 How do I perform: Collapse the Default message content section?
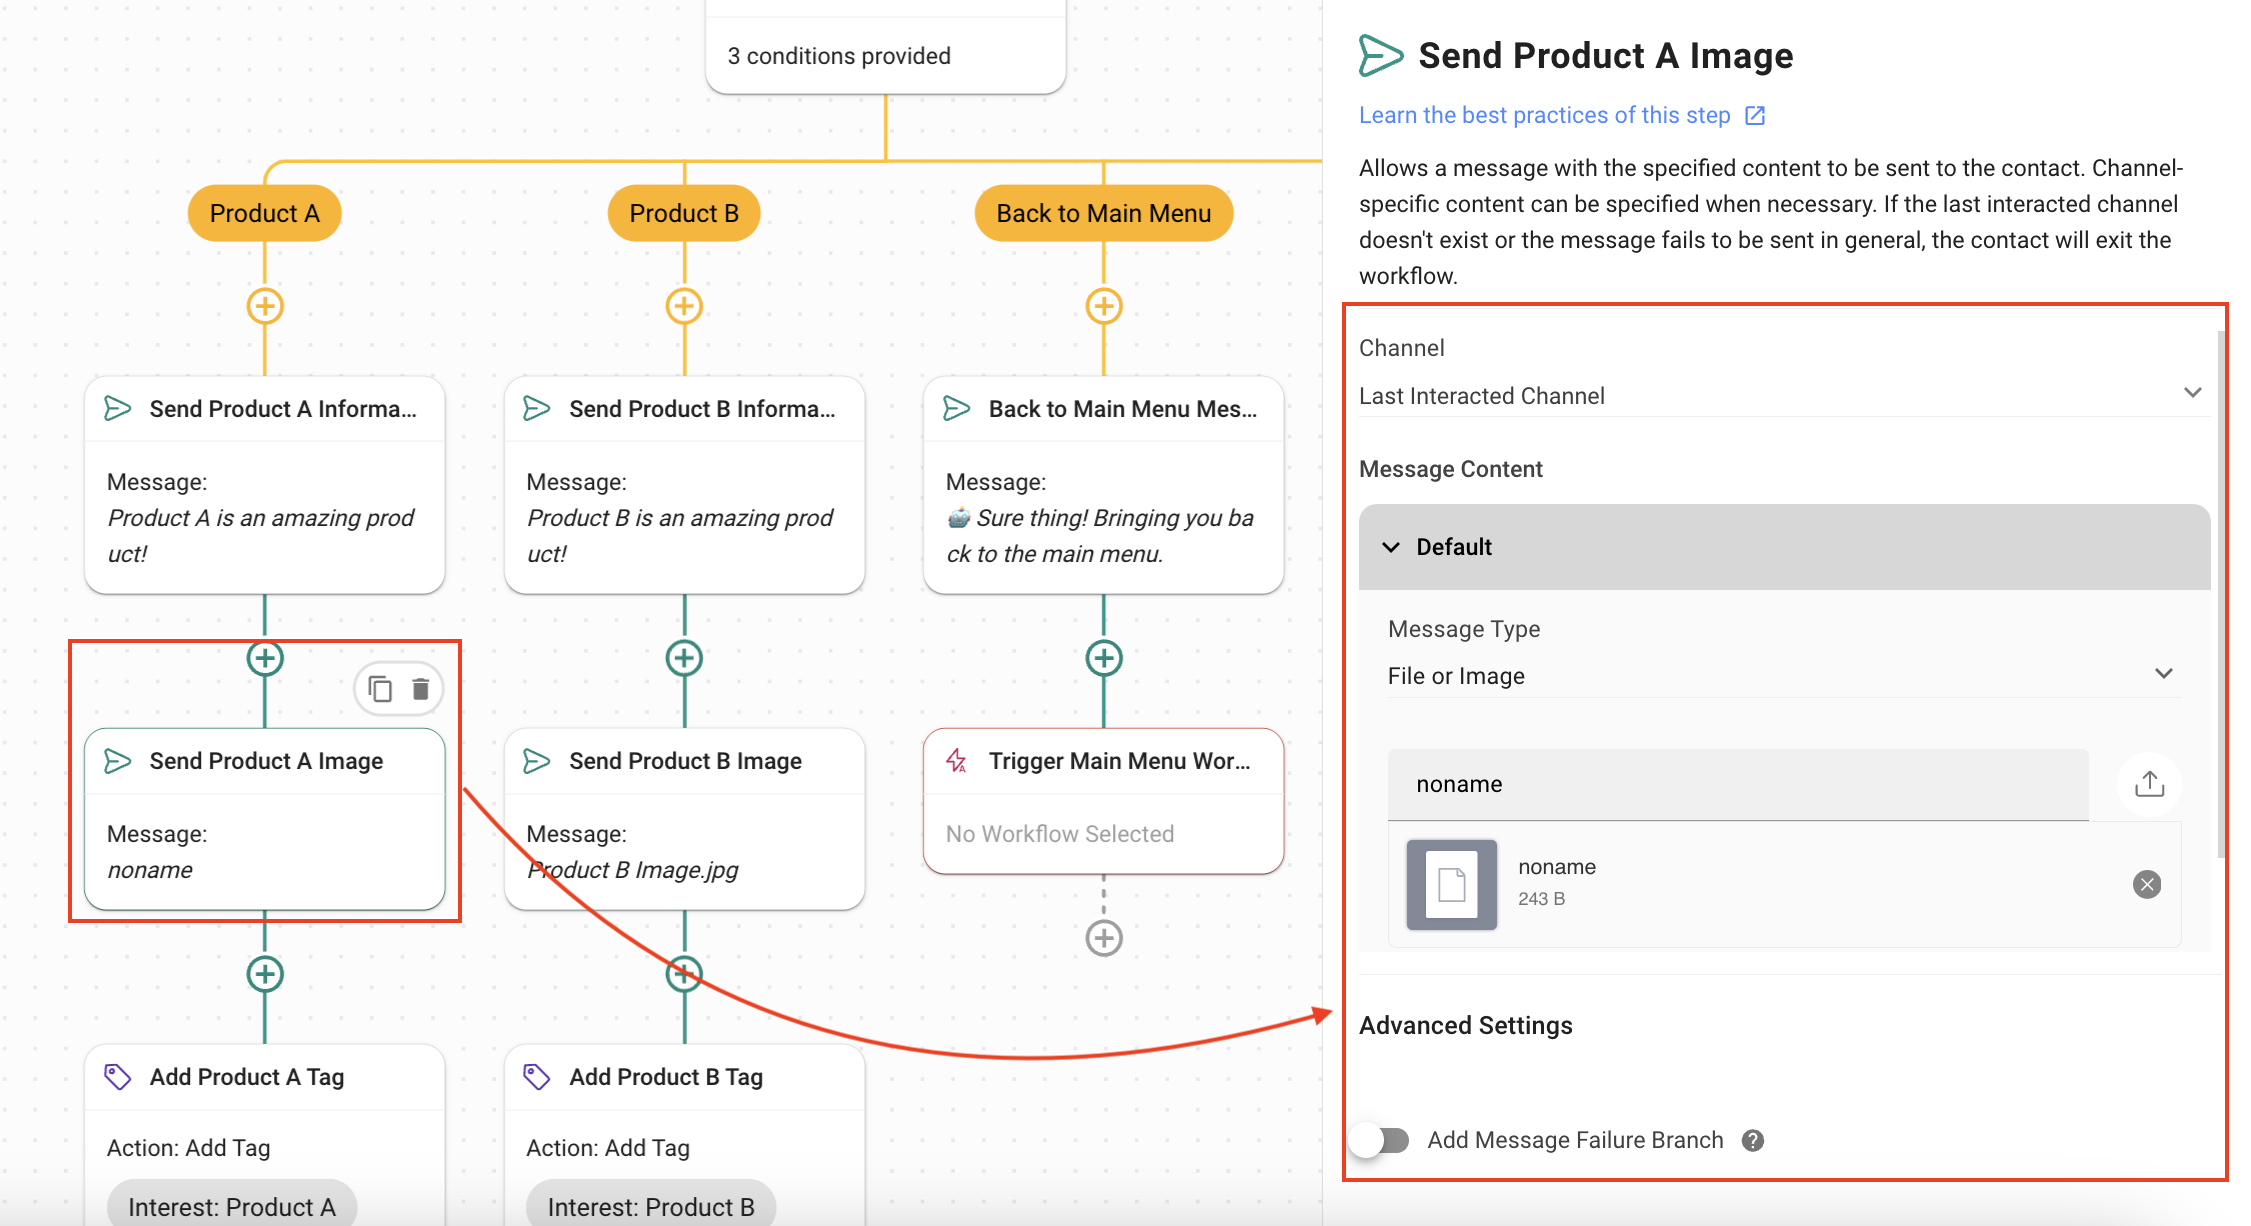1391,547
